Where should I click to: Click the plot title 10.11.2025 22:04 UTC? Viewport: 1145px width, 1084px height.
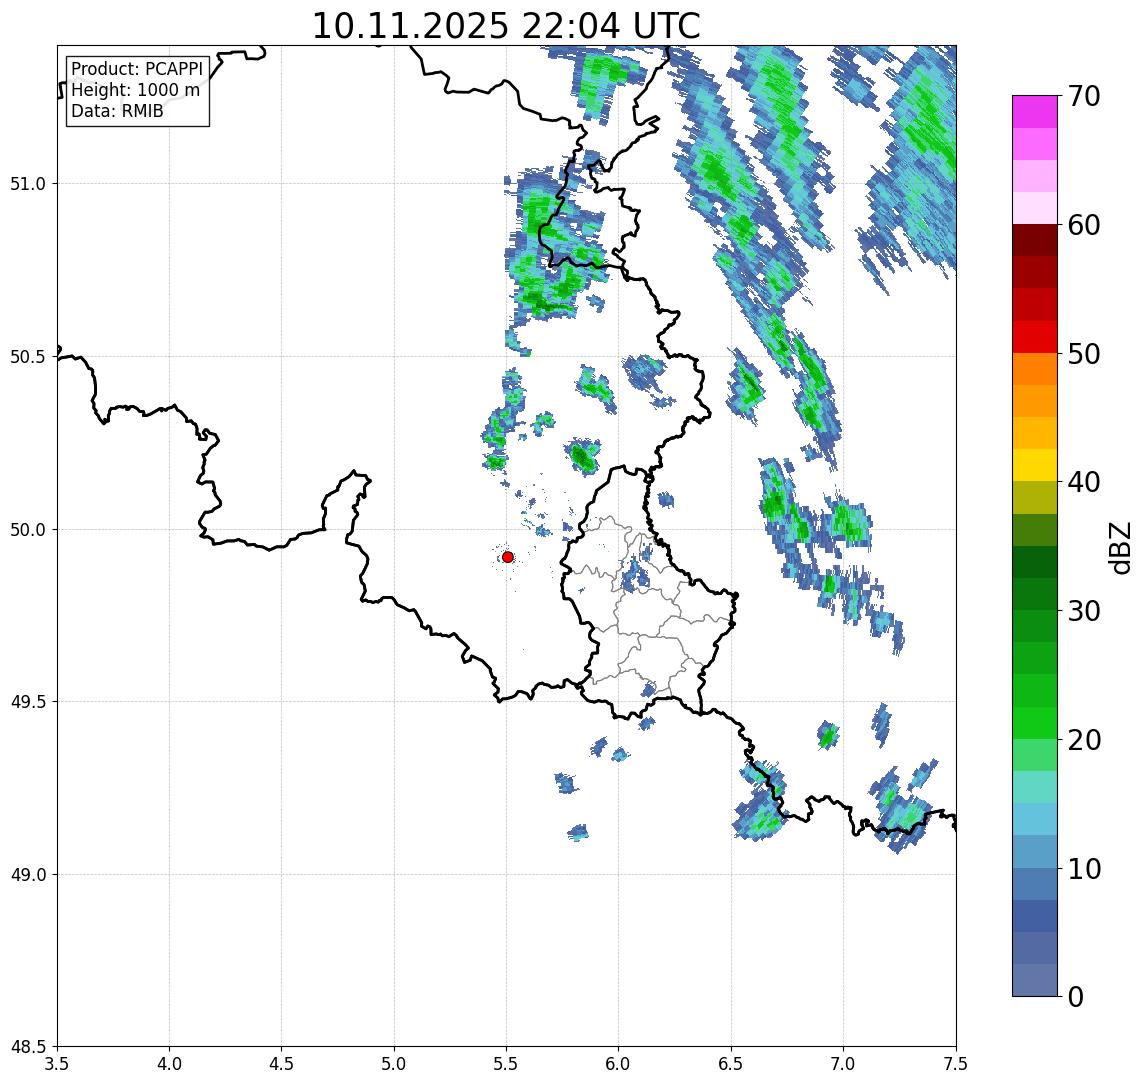(506, 27)
